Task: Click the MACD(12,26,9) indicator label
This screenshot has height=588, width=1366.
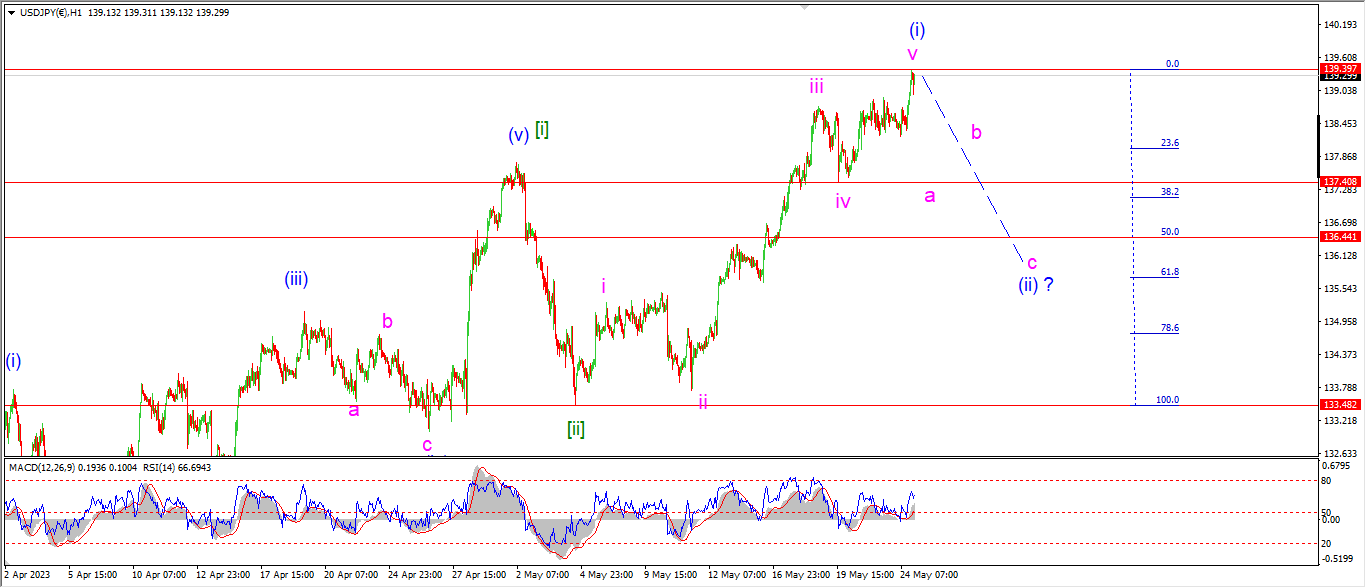Action: coord(43,467)
